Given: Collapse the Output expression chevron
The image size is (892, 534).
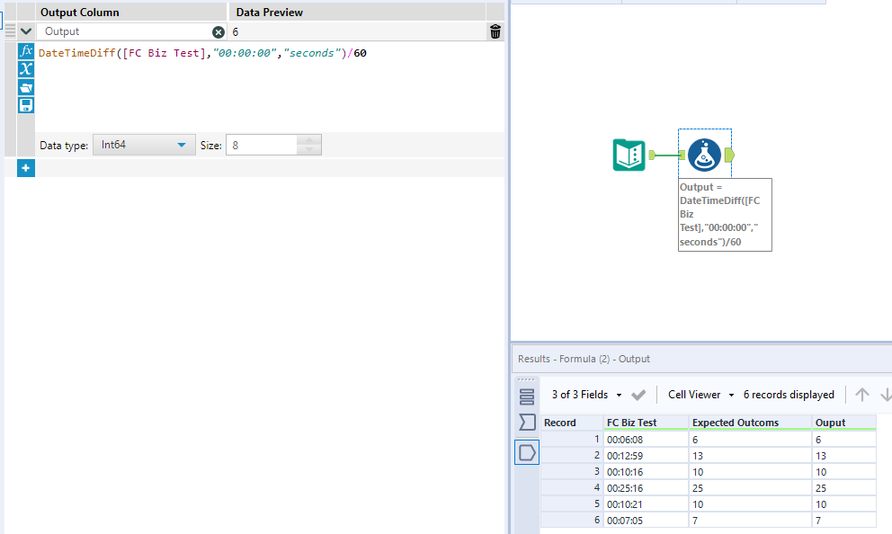Looking at the screenshot, I should pyautogui.click(x=26, y=31).
